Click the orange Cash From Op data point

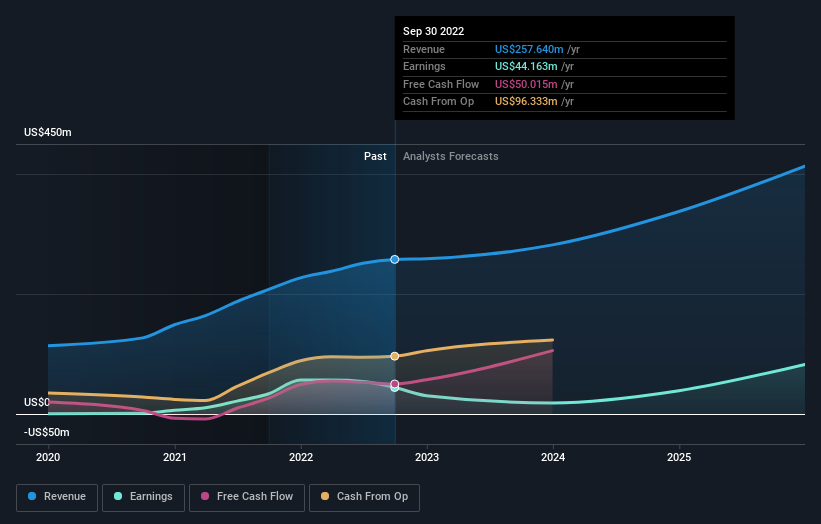[395, 356]
